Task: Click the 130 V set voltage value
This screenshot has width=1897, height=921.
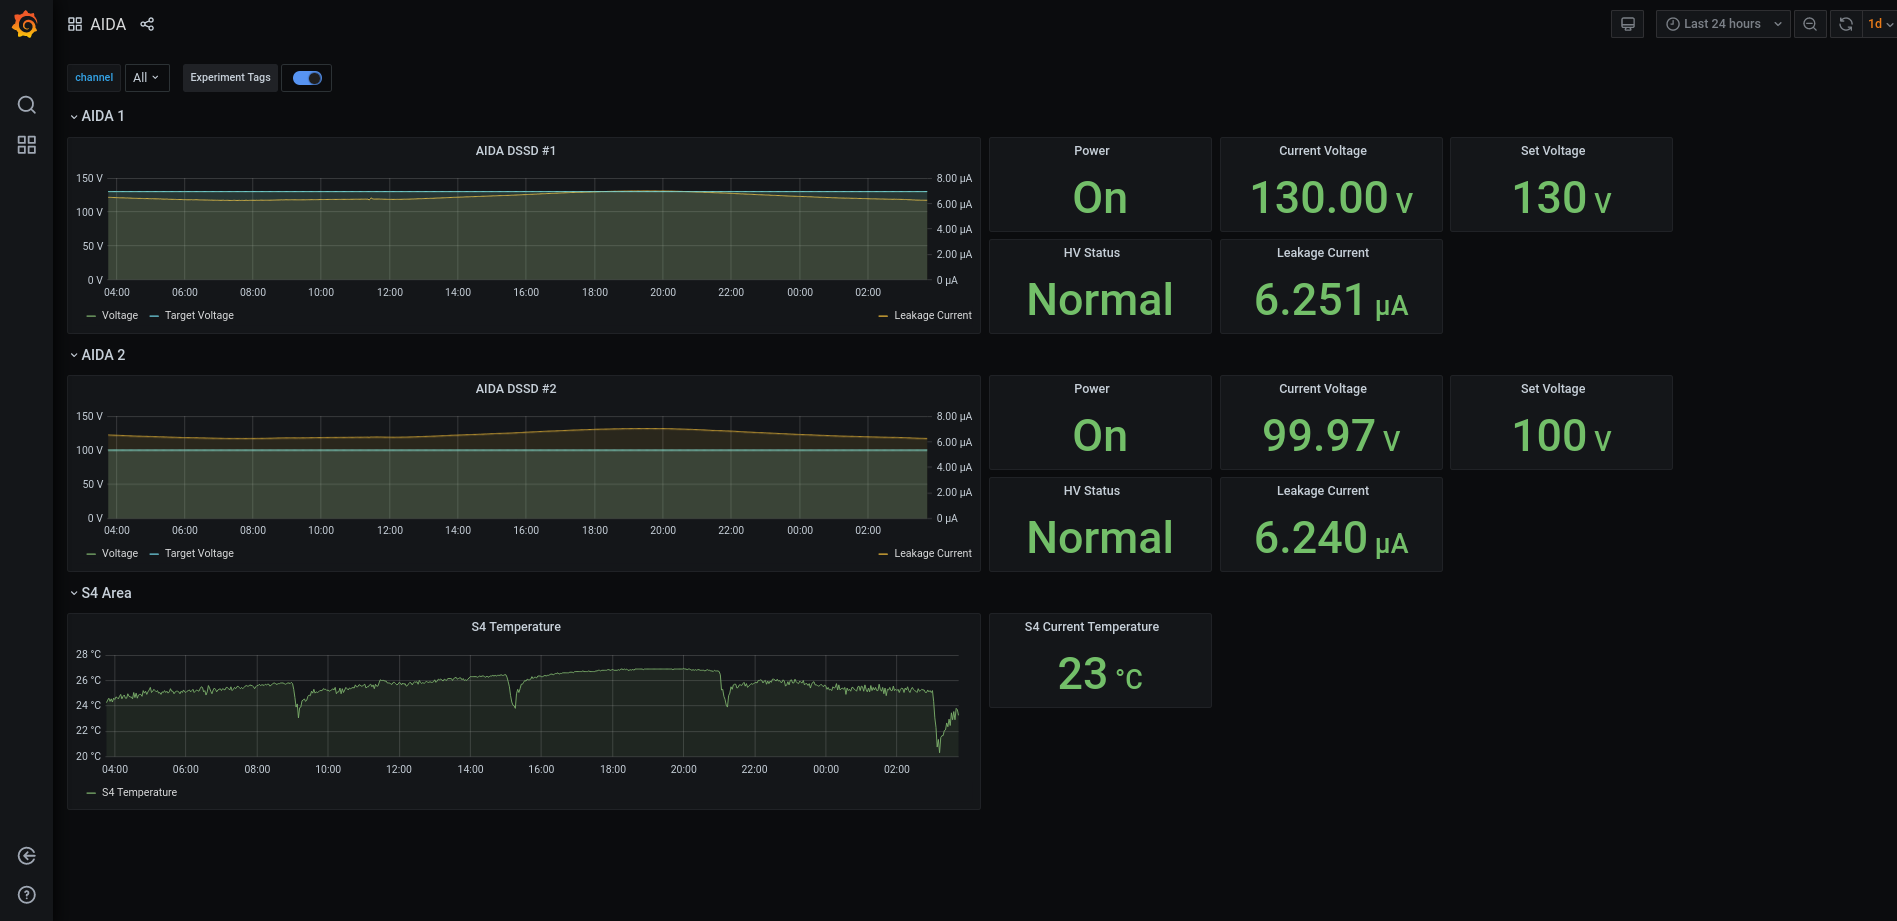Action: [1561, 198]
